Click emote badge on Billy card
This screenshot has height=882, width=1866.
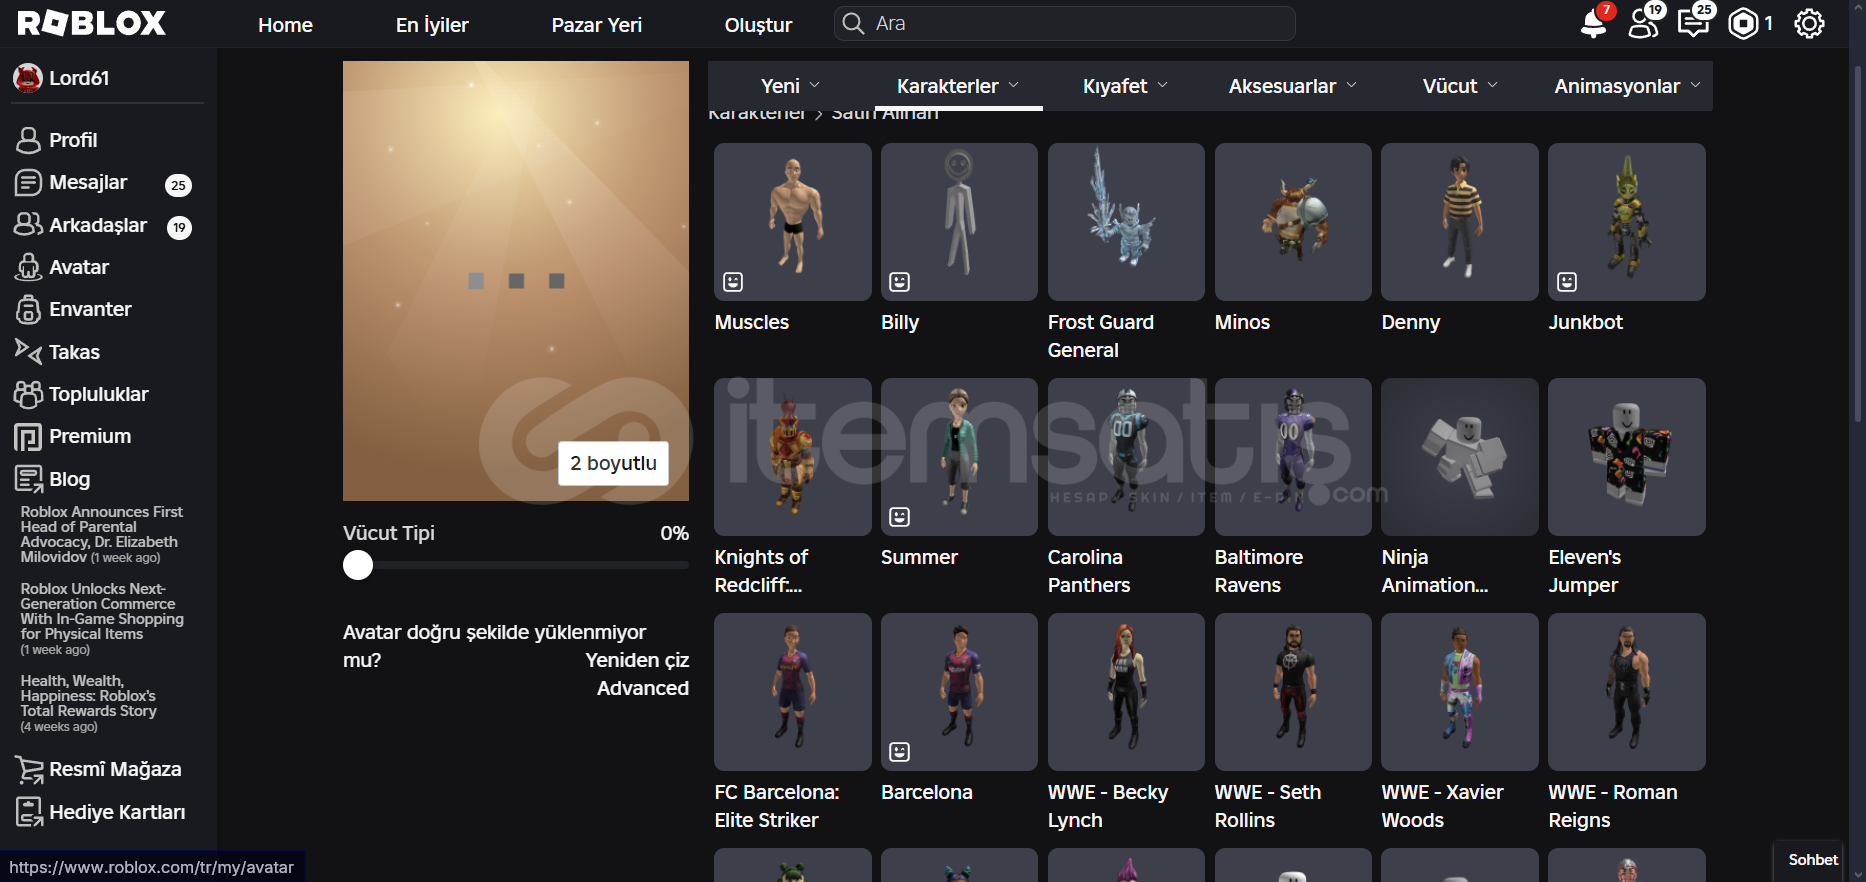pyautogui.click(x=900, y=282)
